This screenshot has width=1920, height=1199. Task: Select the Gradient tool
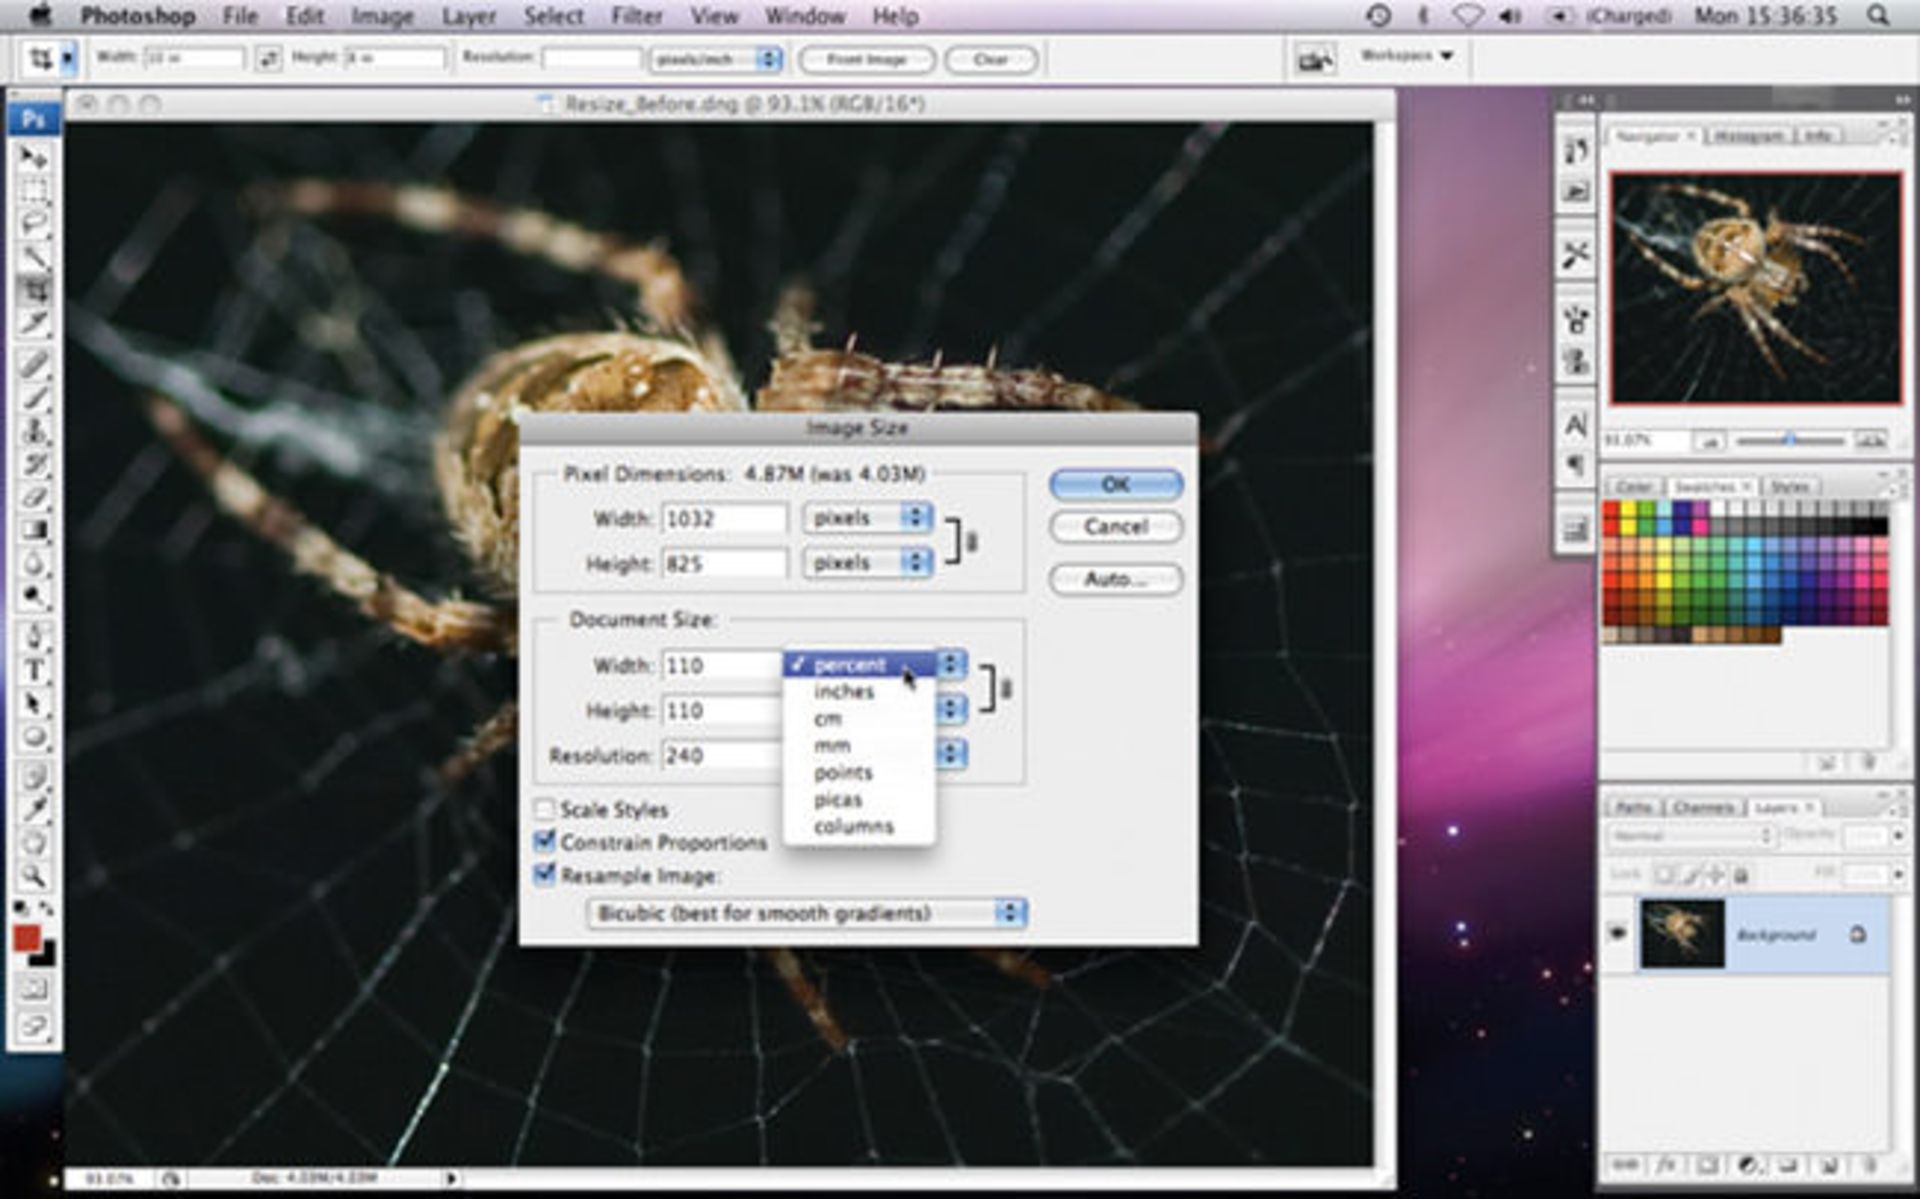click(x=34, y=530)
